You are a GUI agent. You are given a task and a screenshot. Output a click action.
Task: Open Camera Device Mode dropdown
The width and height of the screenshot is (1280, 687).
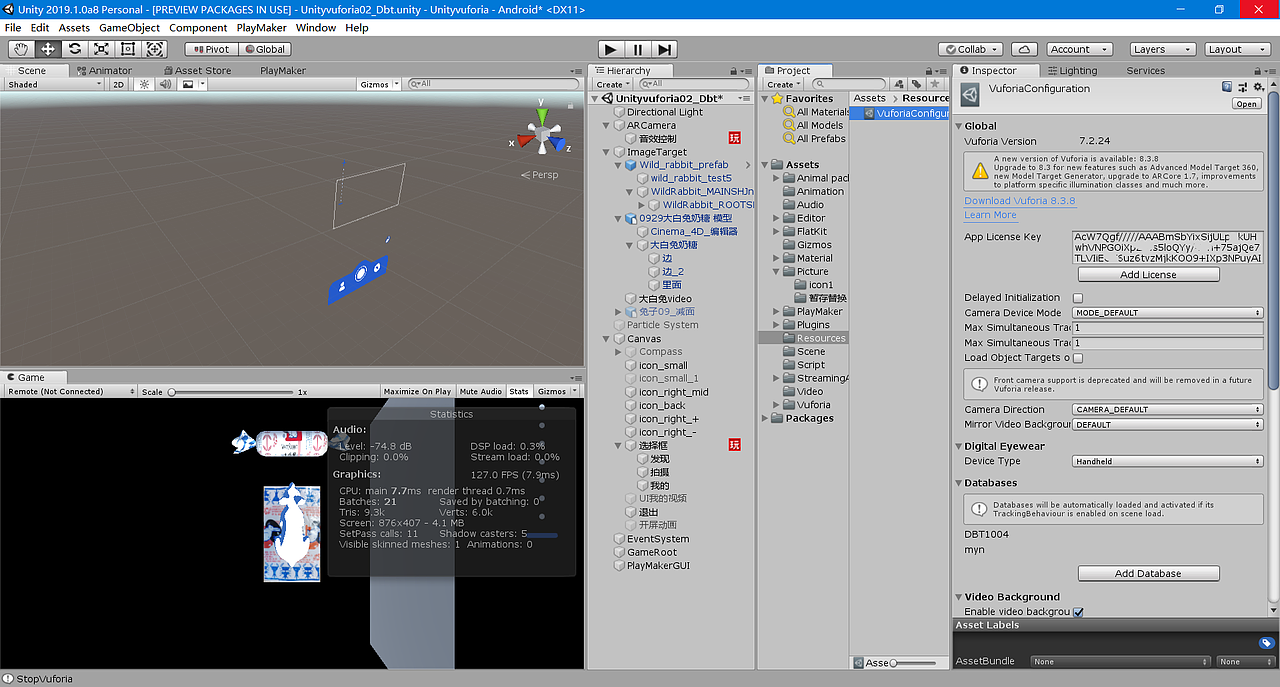(x=1168, y=313)
